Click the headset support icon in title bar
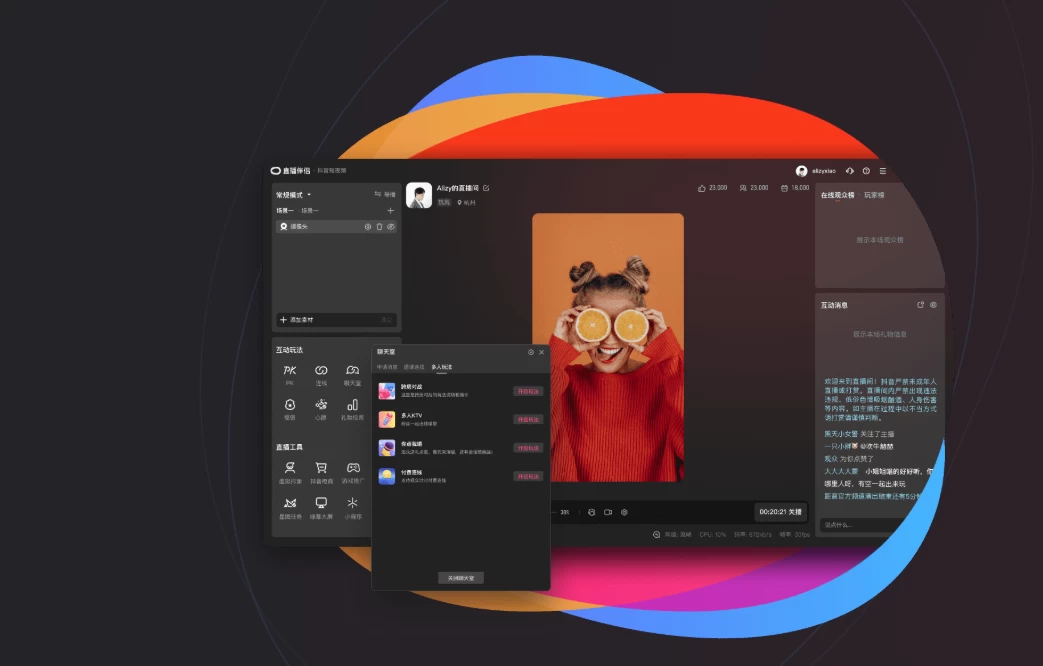The width and height of the screenshot is (1043, 666). 849,171
